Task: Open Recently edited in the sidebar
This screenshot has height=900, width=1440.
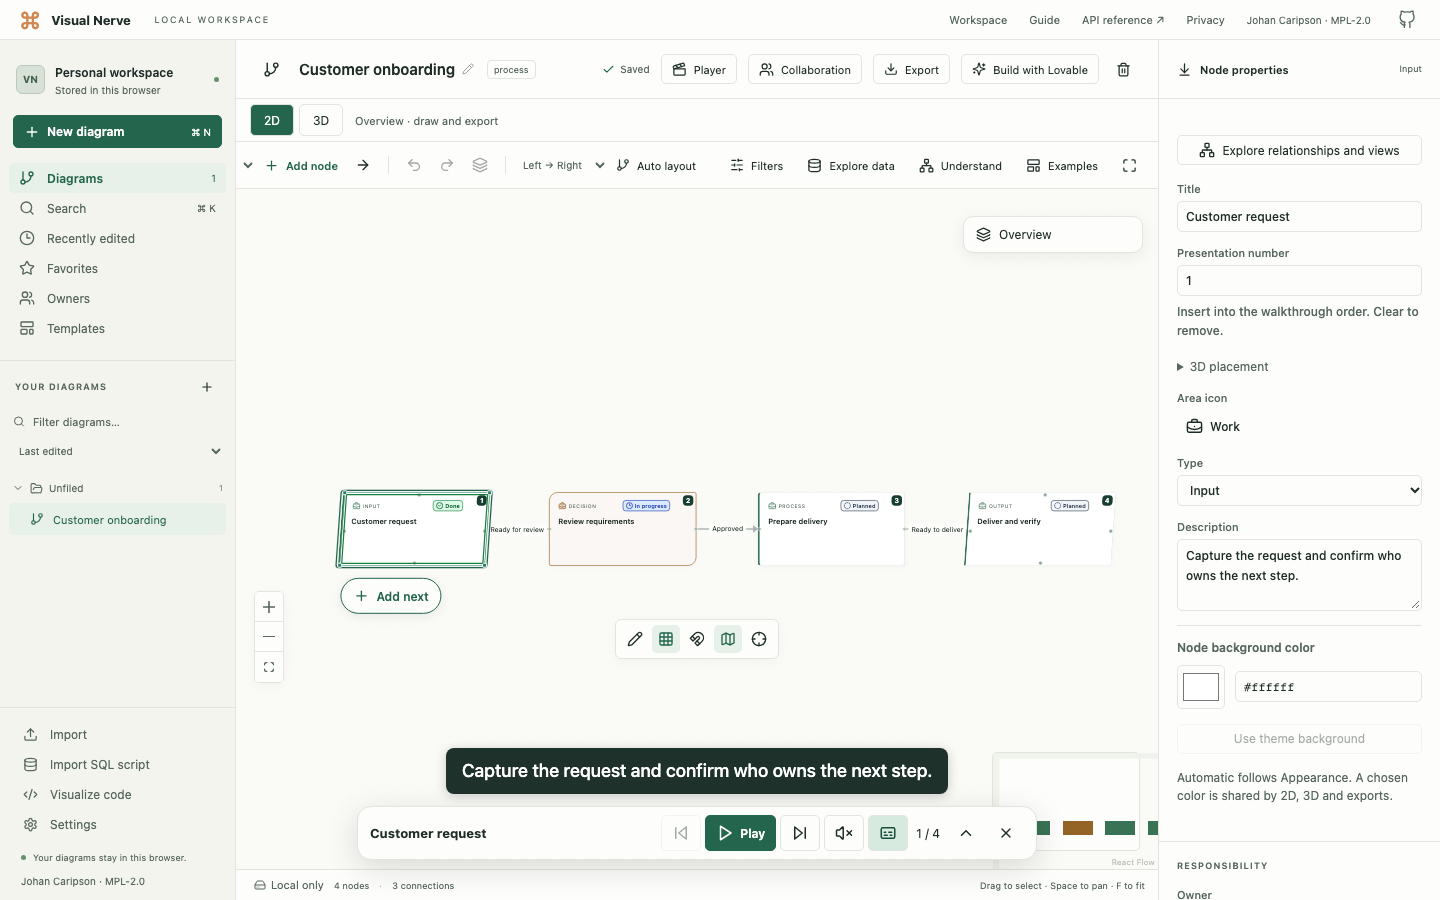Action: 118,239
